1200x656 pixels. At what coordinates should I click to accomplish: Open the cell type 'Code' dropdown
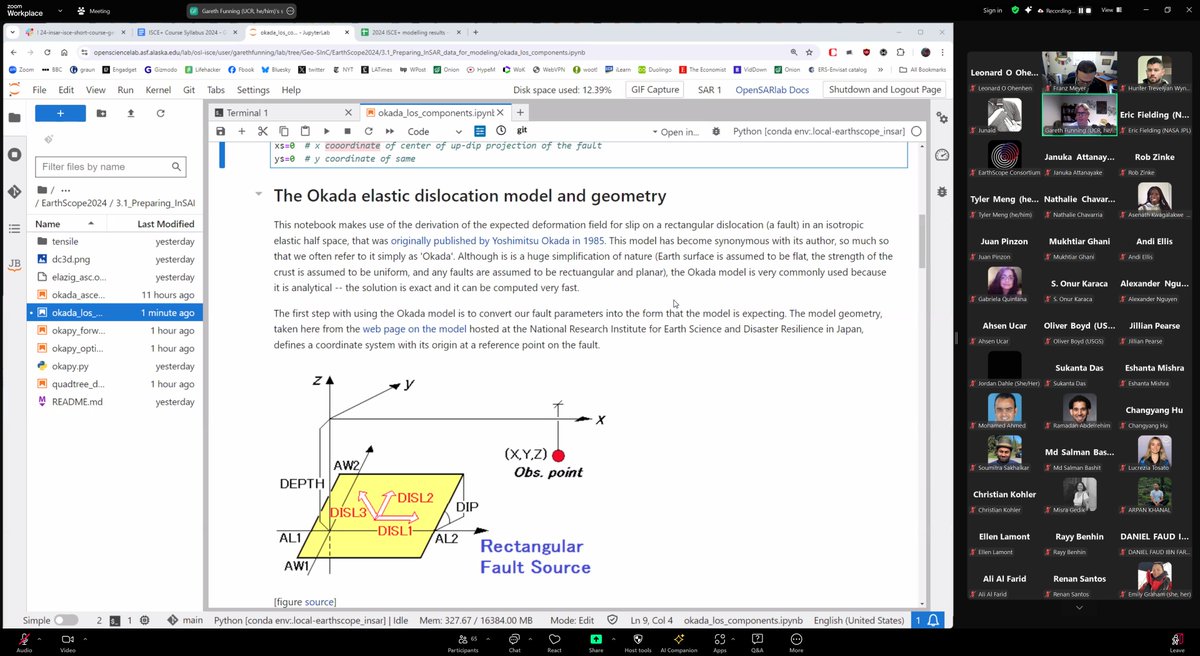pyautogui.click(x=435, y=131)
